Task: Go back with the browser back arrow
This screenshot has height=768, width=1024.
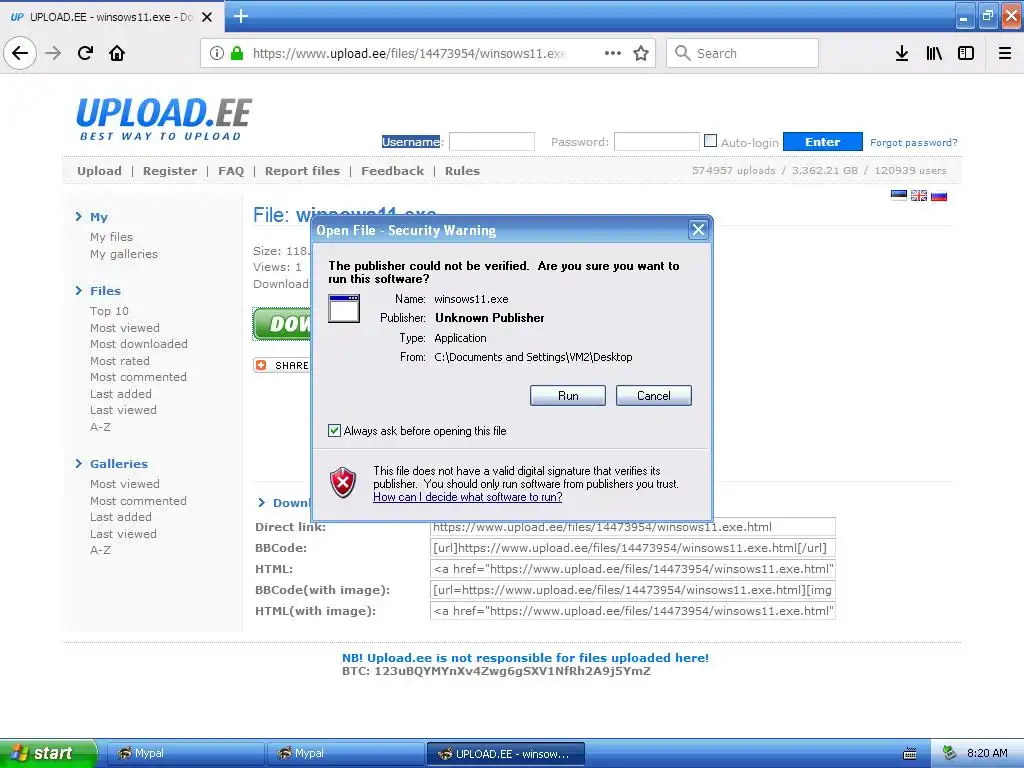Action: [x=20, y=53]
